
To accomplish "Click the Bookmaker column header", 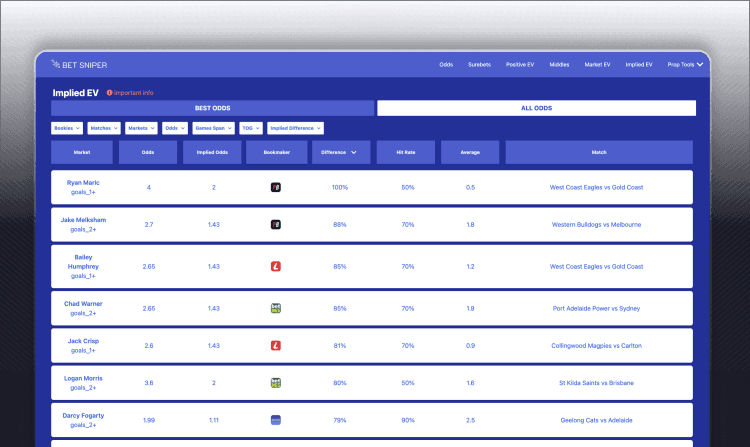I will pos(276,152).
